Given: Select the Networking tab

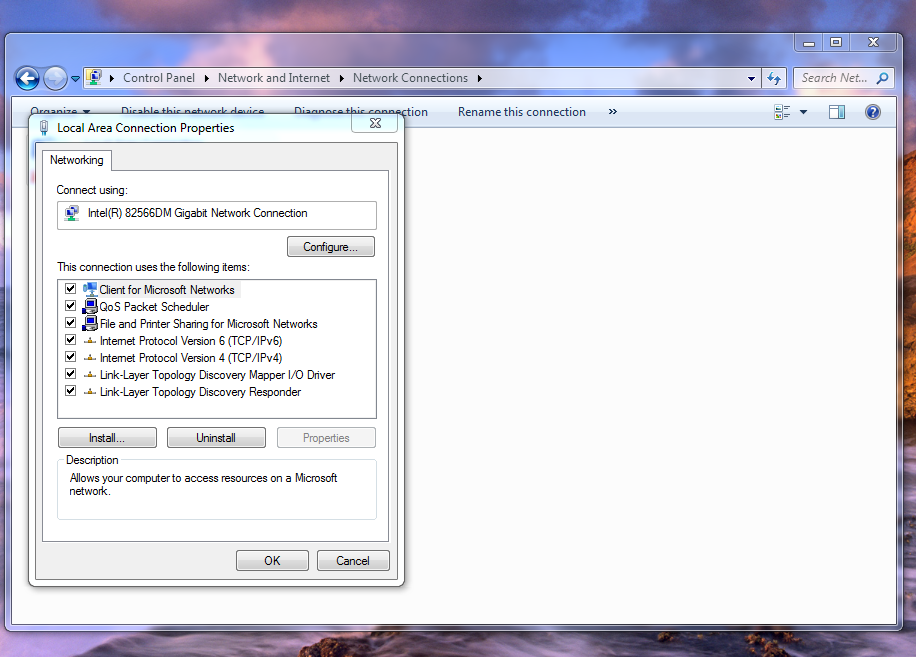Looking at the screenshot, I should tap(77, 160).
